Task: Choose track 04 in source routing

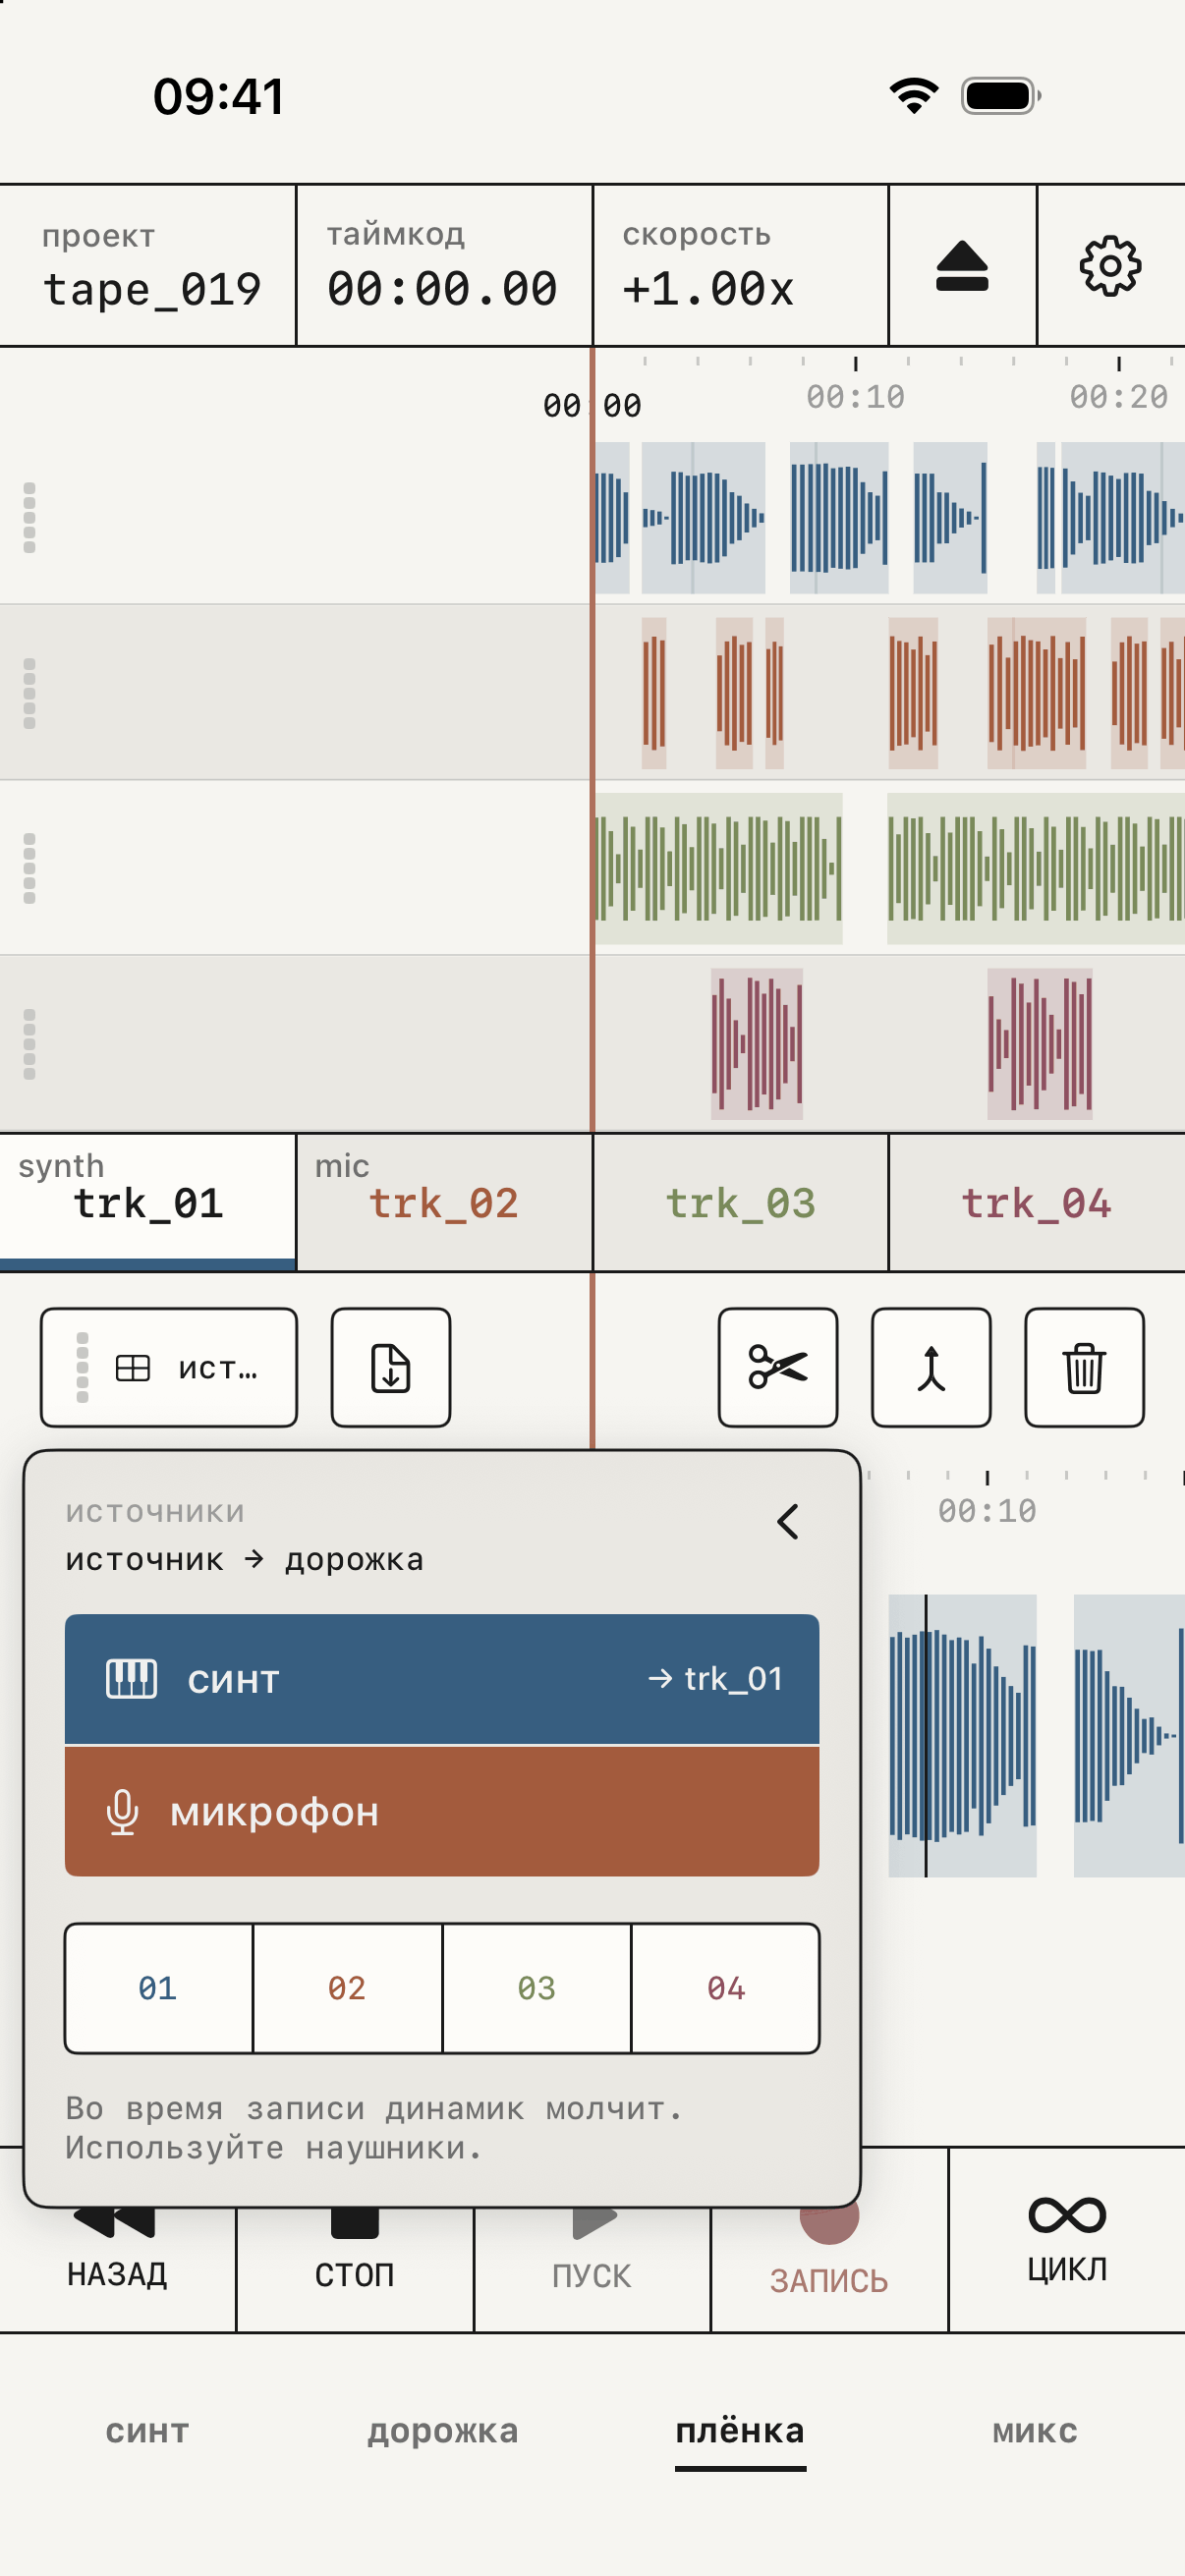Action: coord(726,1988)
